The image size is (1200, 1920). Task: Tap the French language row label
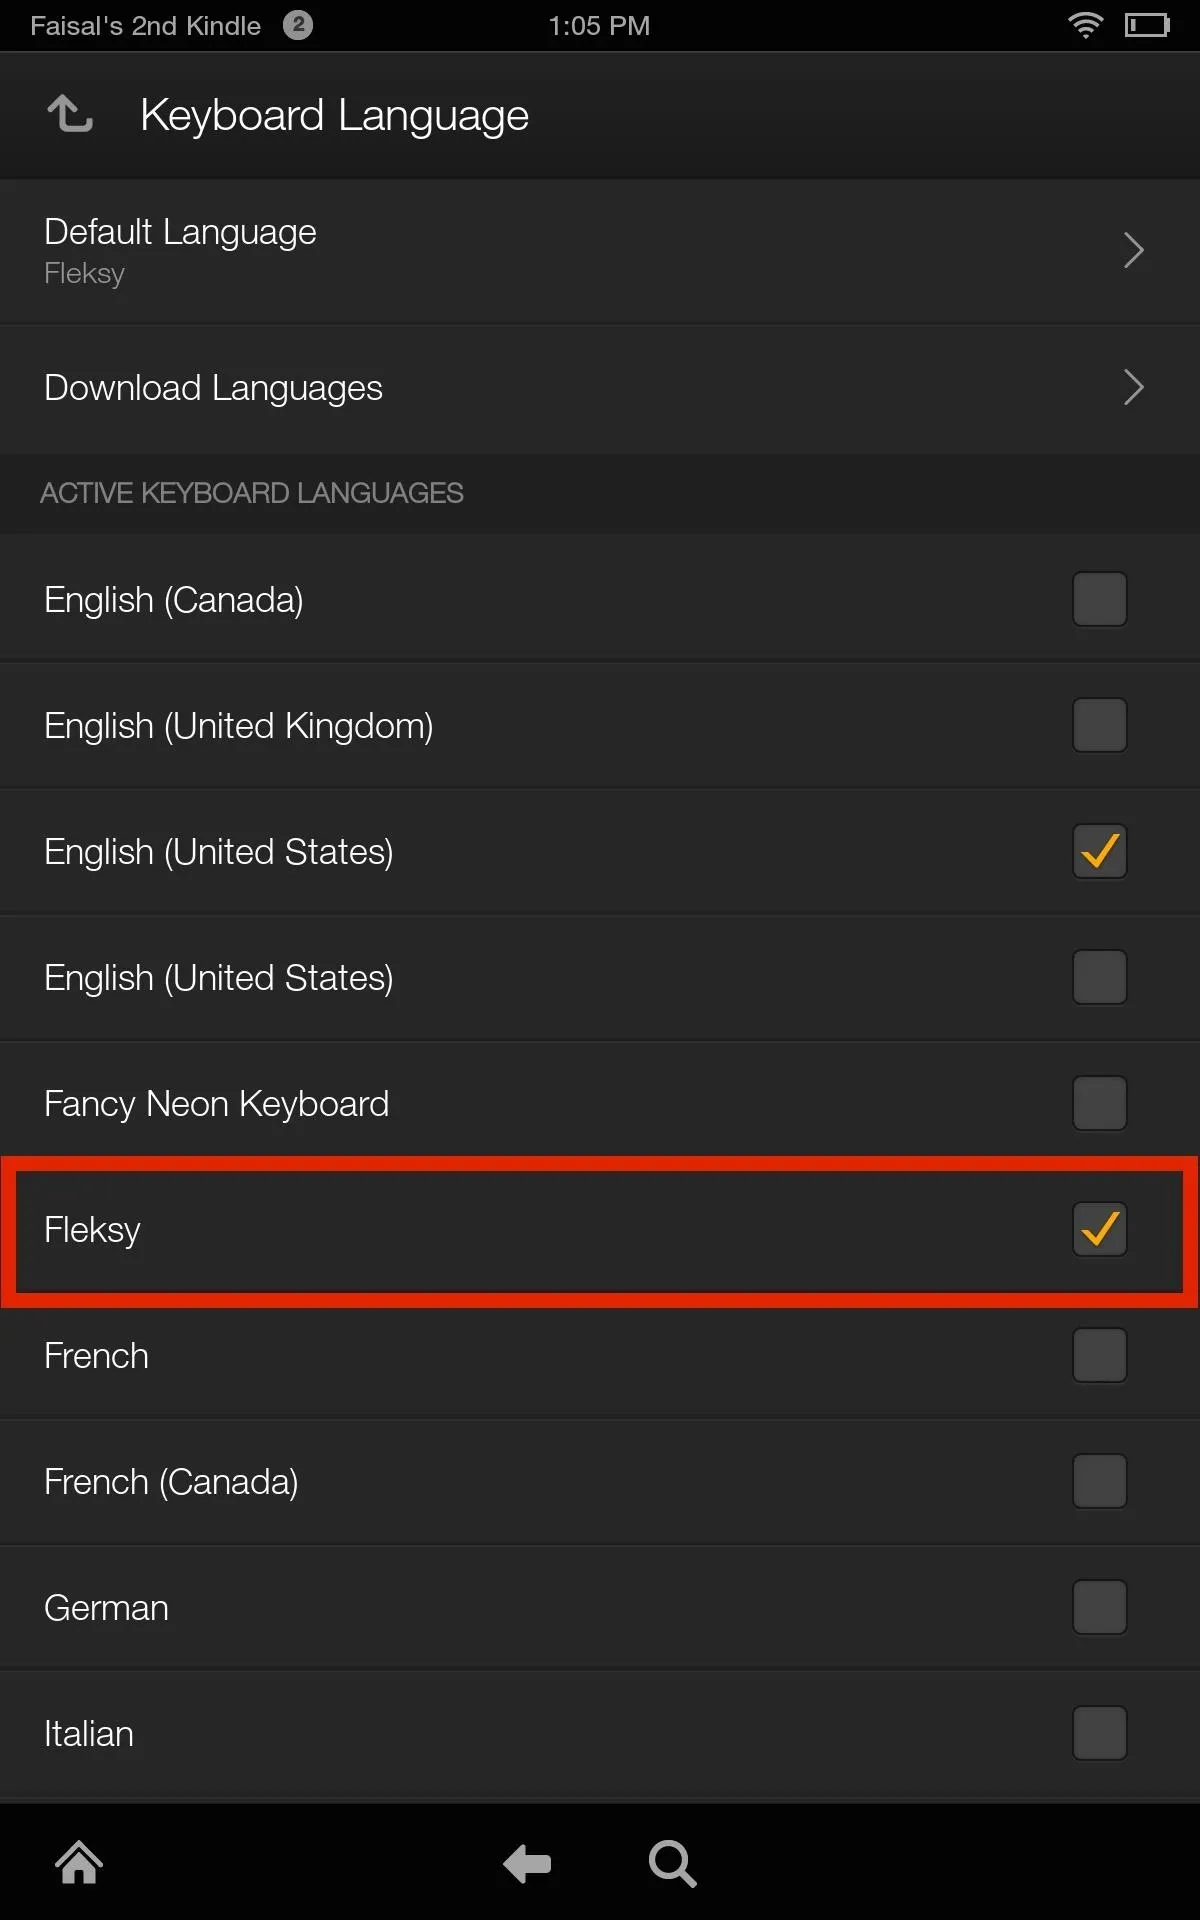(x=96, y=1355)
